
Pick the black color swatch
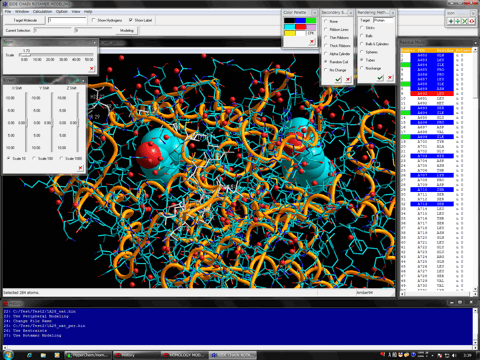point(289,21)
